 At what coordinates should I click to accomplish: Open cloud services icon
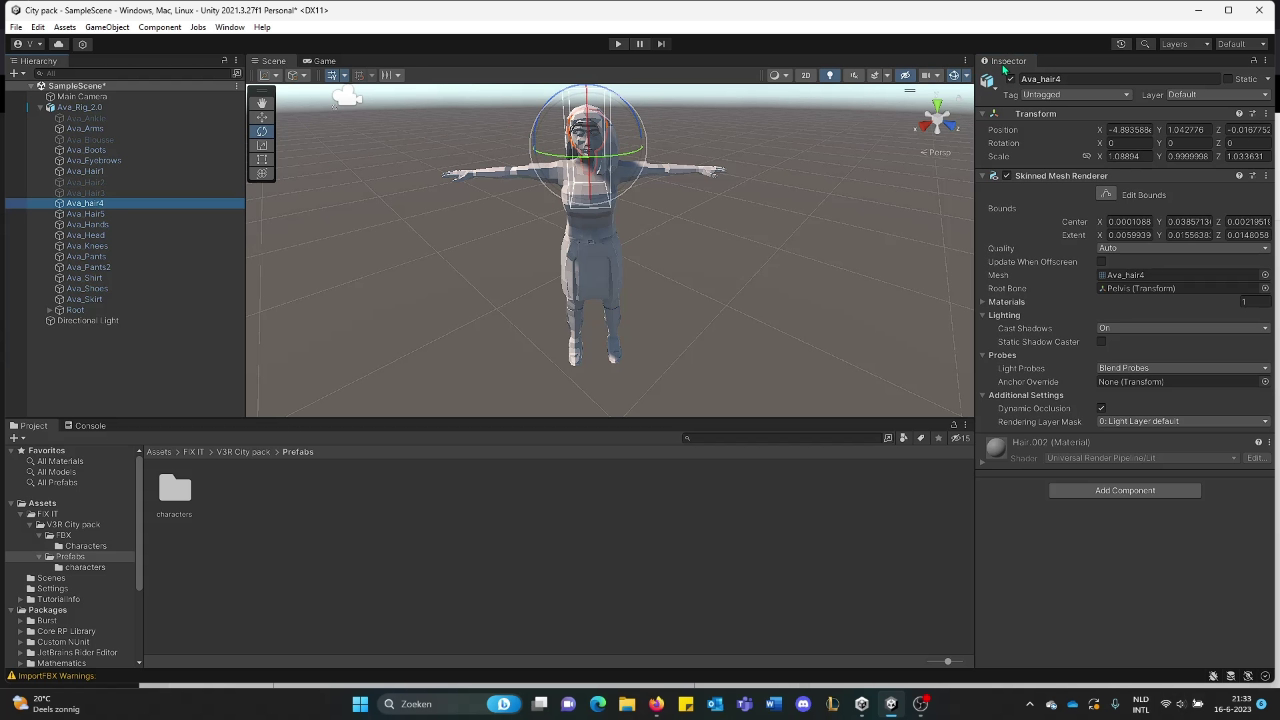point(58,44)
